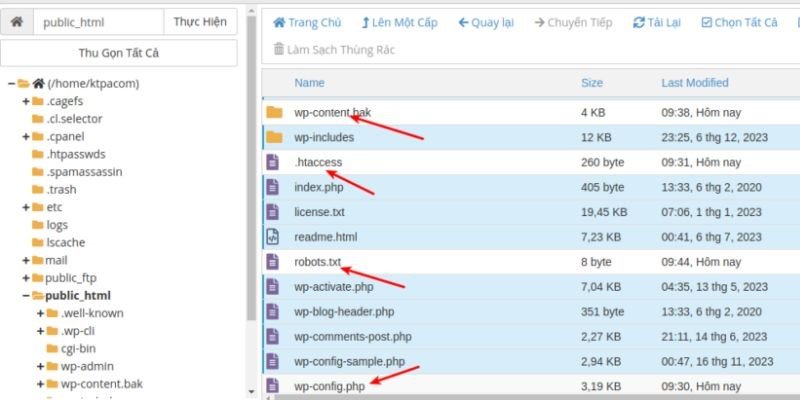Select the wp-includes file name

coord(324,137)
